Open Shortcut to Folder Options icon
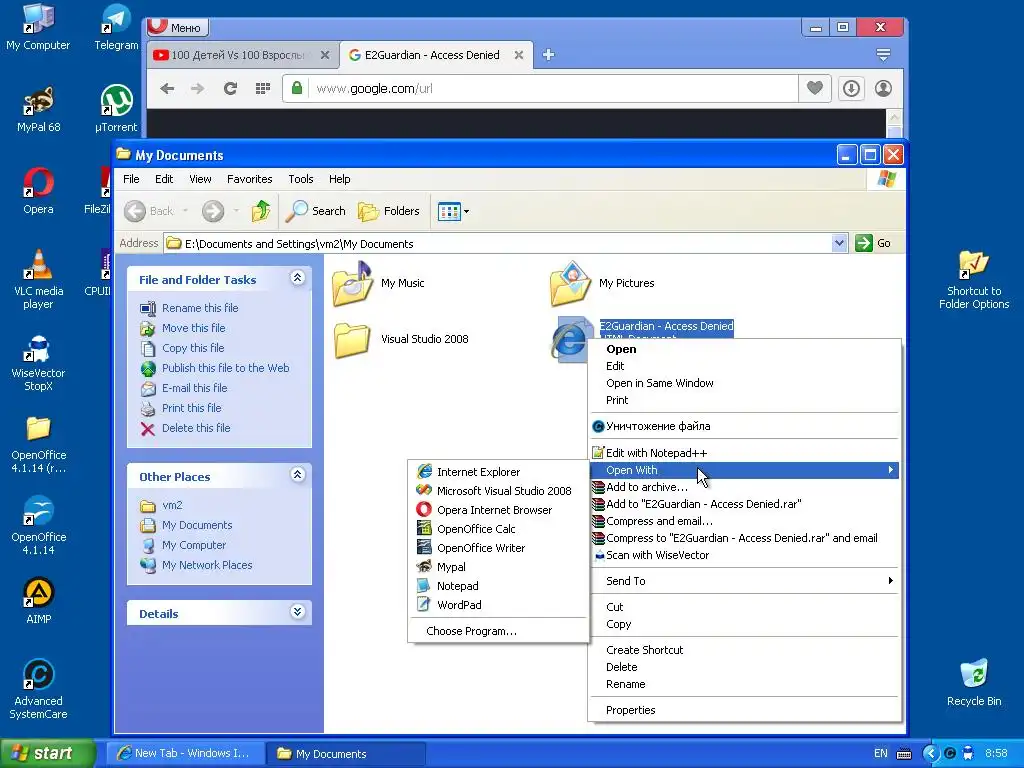 (x=974, y=280)
